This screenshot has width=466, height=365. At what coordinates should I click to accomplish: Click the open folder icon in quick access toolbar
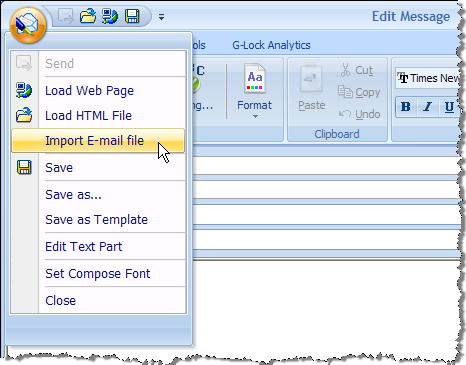point(88,16)
